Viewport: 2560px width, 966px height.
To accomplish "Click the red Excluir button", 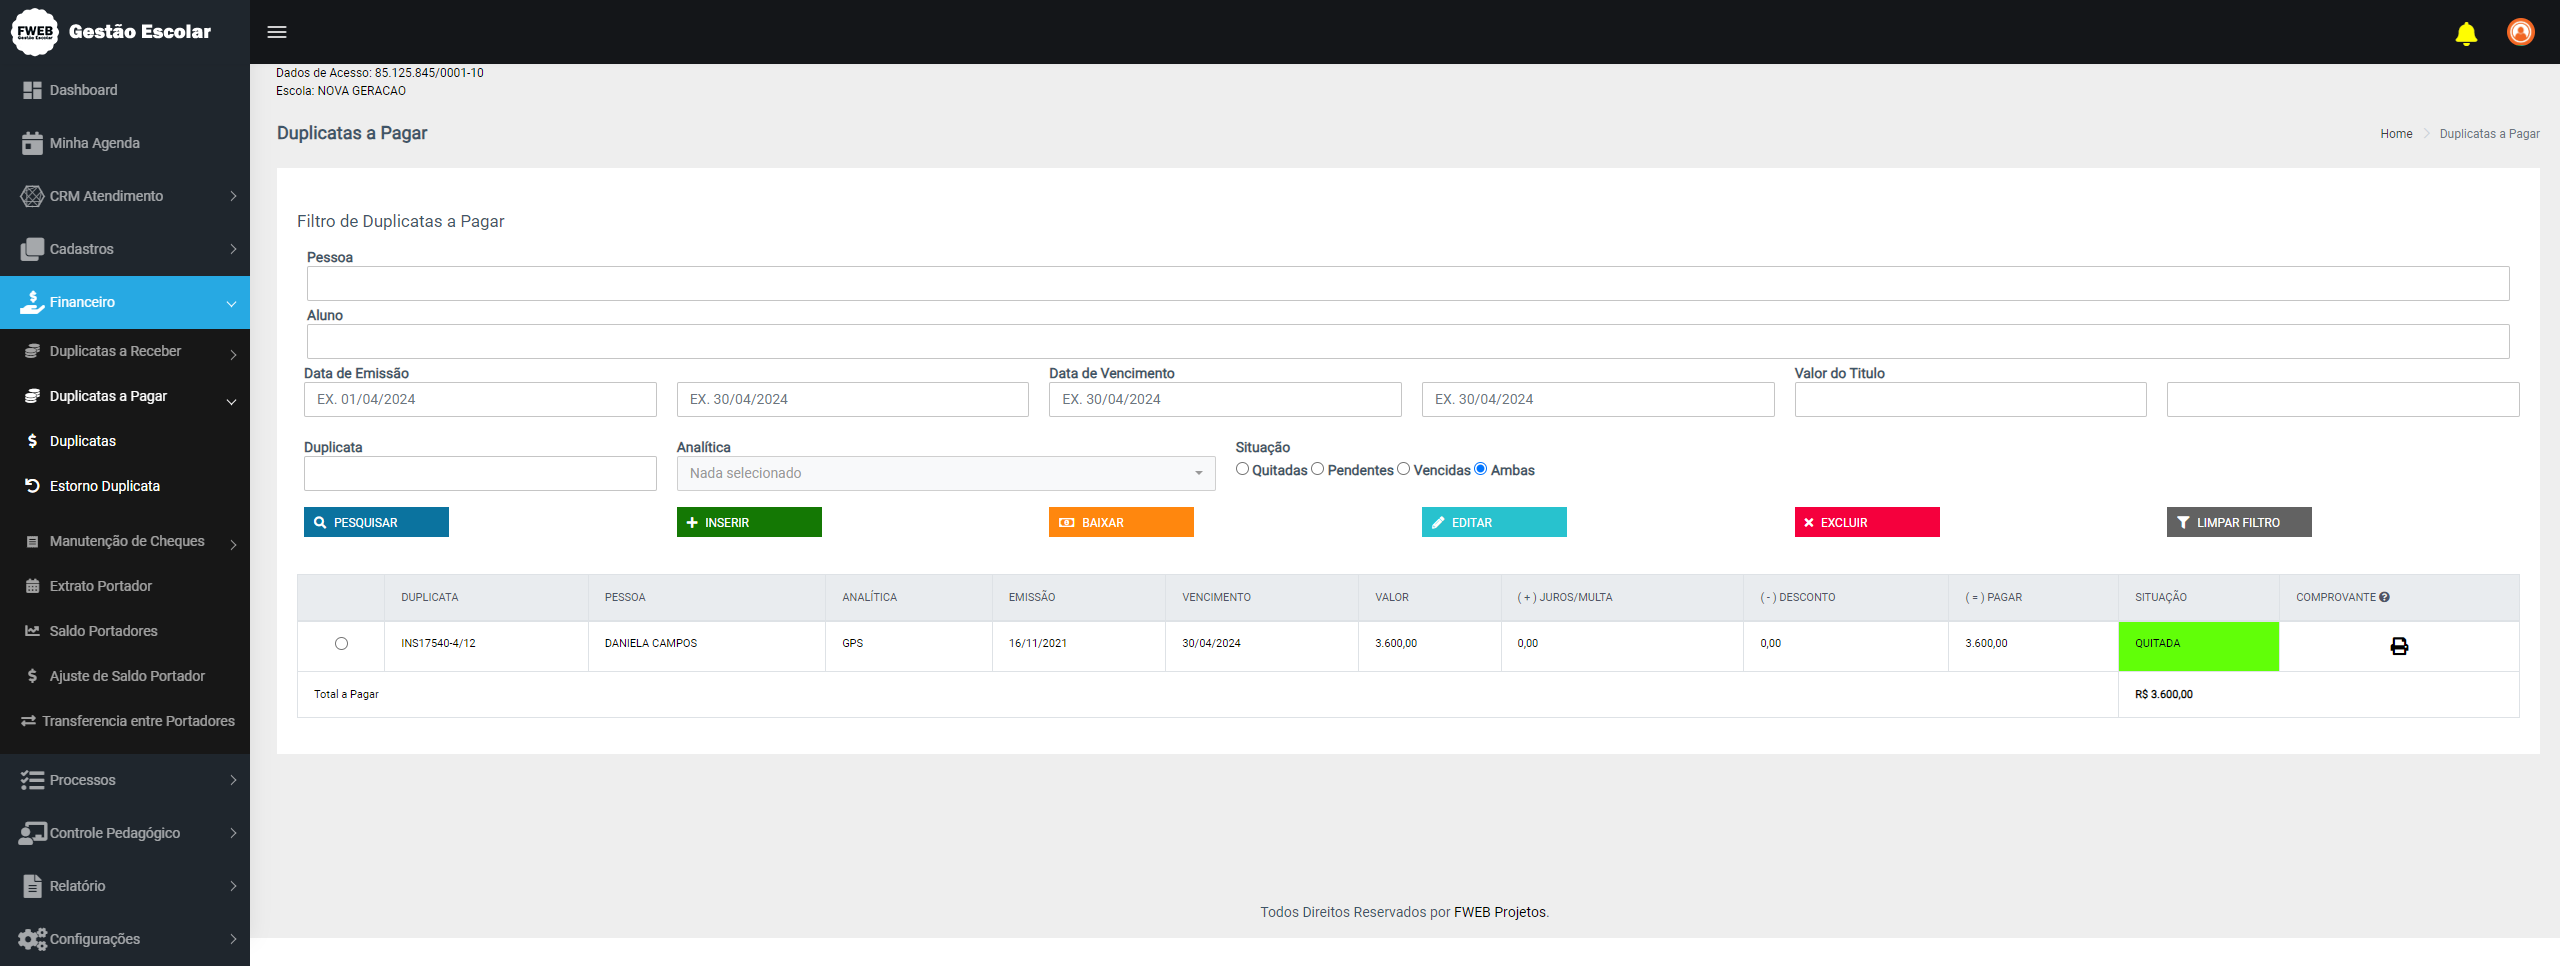I will 1866,522.
